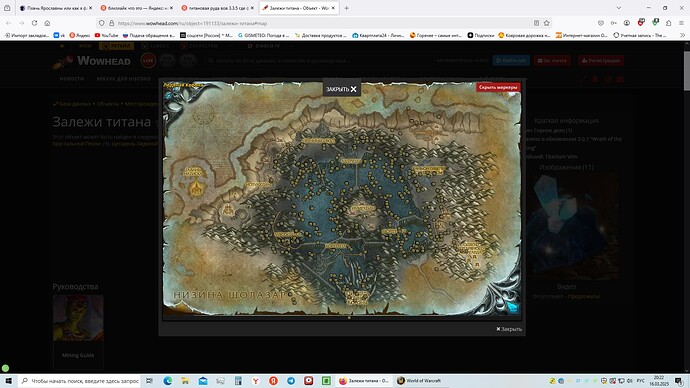Switch to World of Warcraft taskbar window
Viewport: 690px width, 388px height.
[x=419, y=381]
